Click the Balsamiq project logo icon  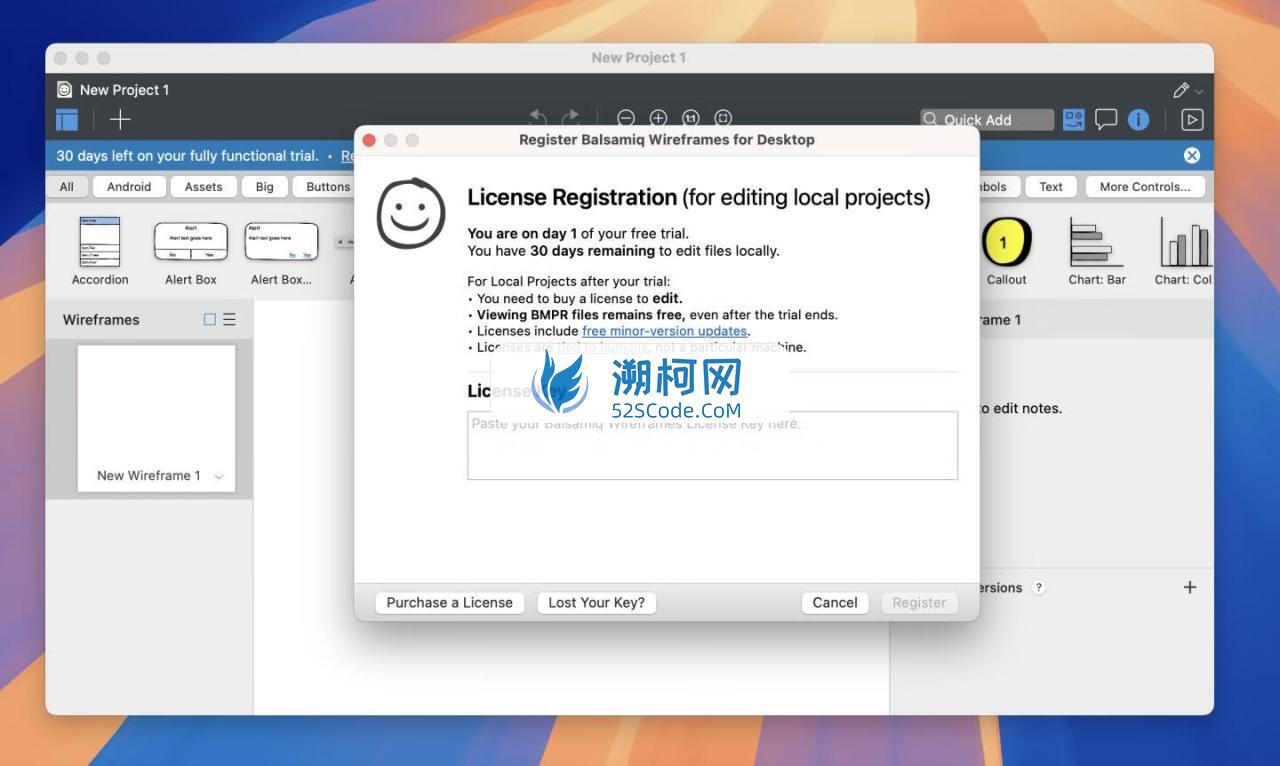(65, 89)
